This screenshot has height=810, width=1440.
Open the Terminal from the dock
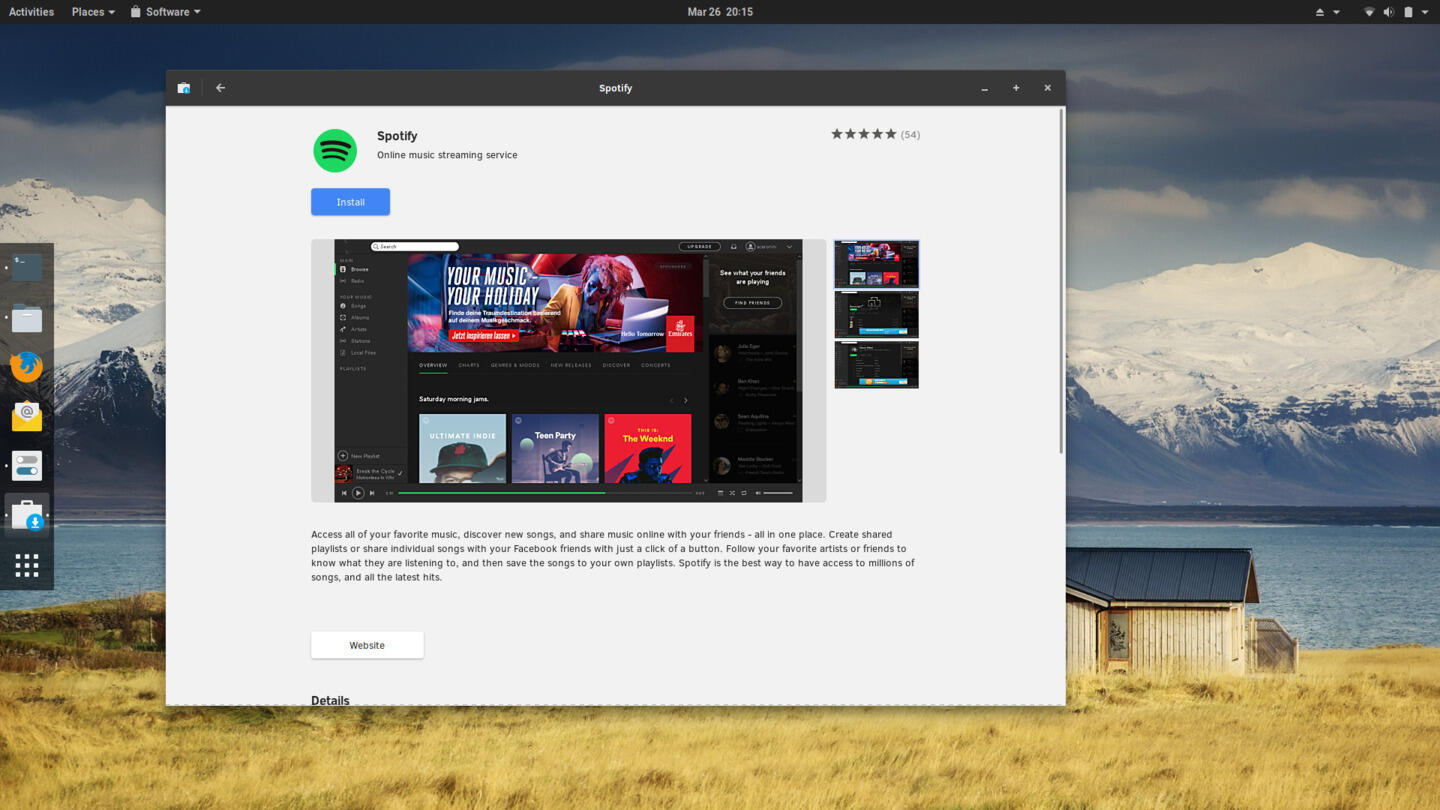(27, 267)
